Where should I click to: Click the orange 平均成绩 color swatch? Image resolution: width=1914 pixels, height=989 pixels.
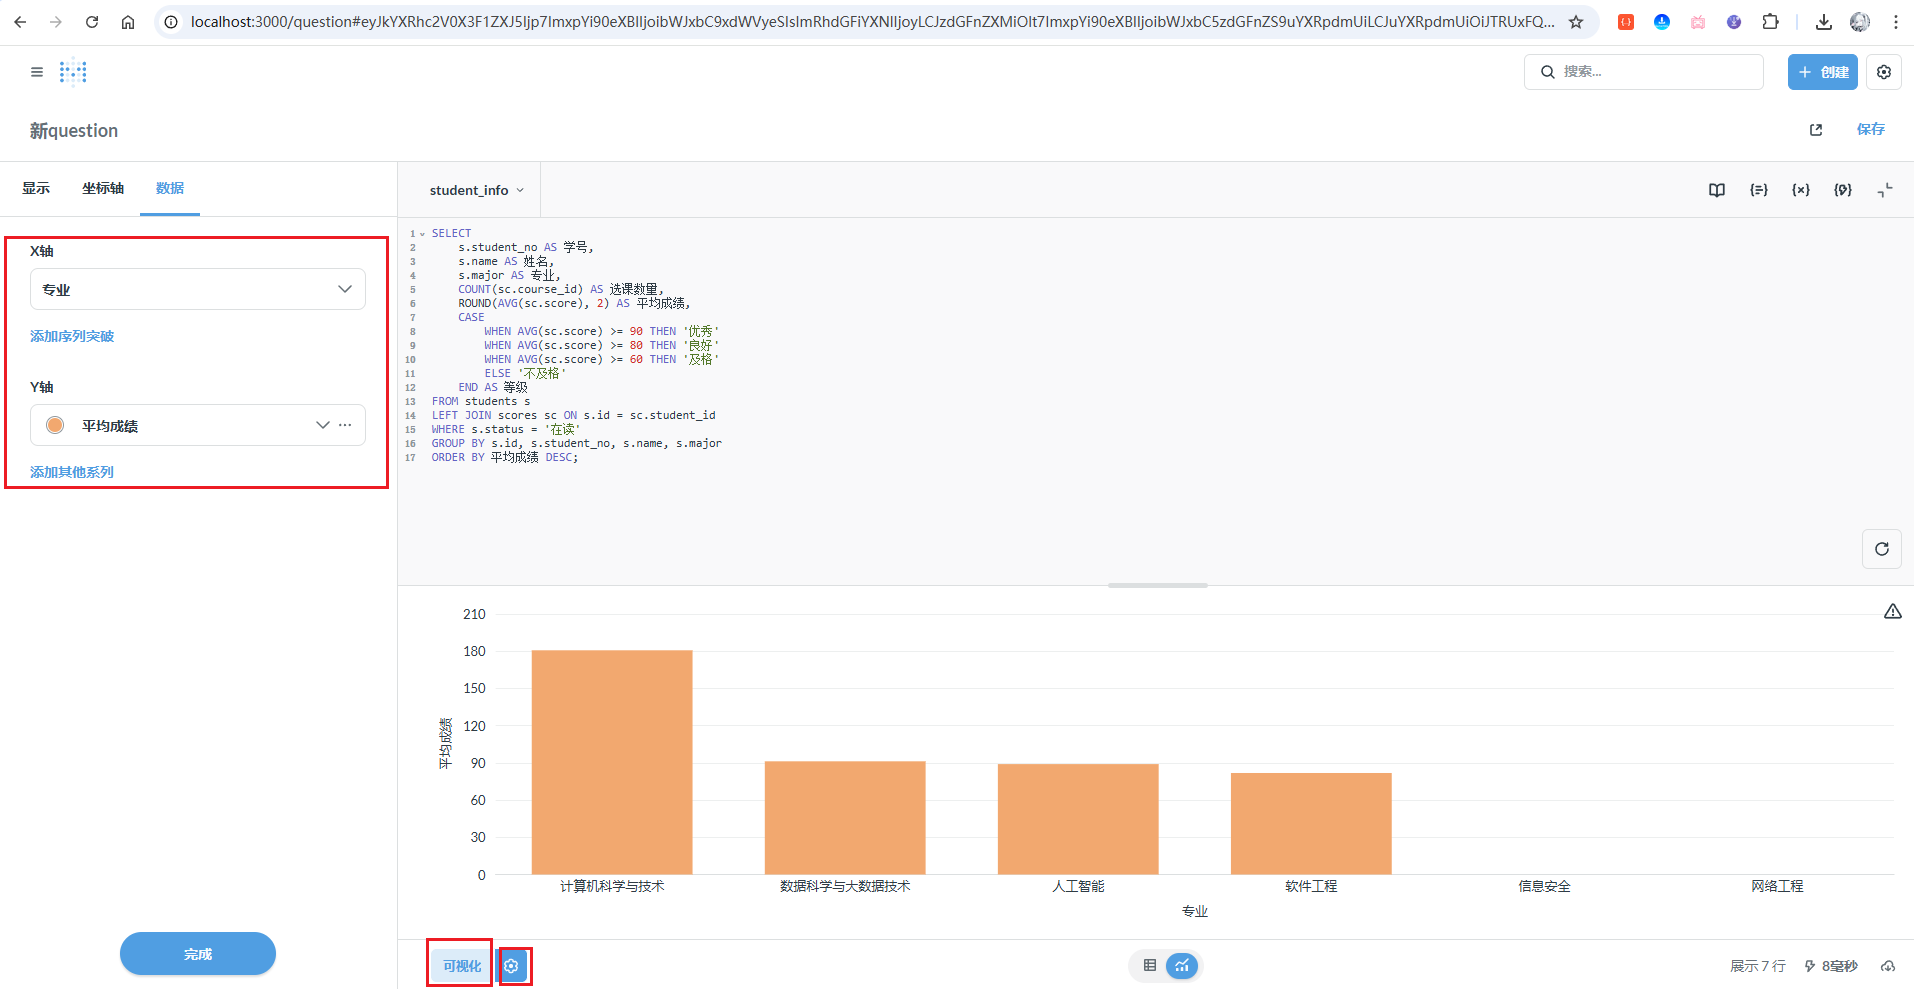pyautogui.click(x=55, y=425)
